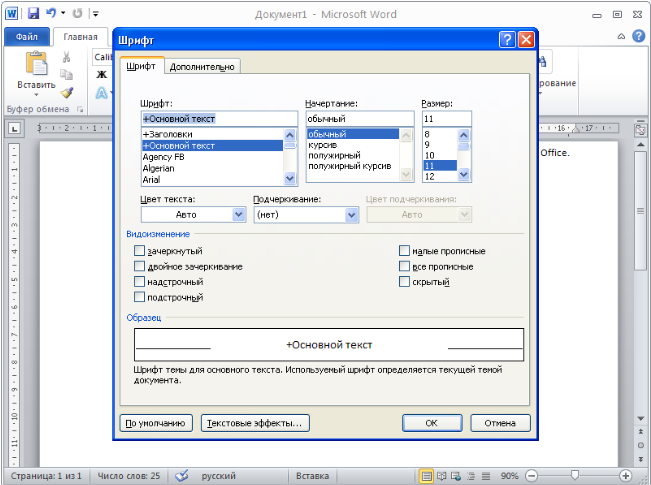Select the Главная ribbon tab
The height and width of the screenshot is (485, 651).
click(x=80, y=37)
